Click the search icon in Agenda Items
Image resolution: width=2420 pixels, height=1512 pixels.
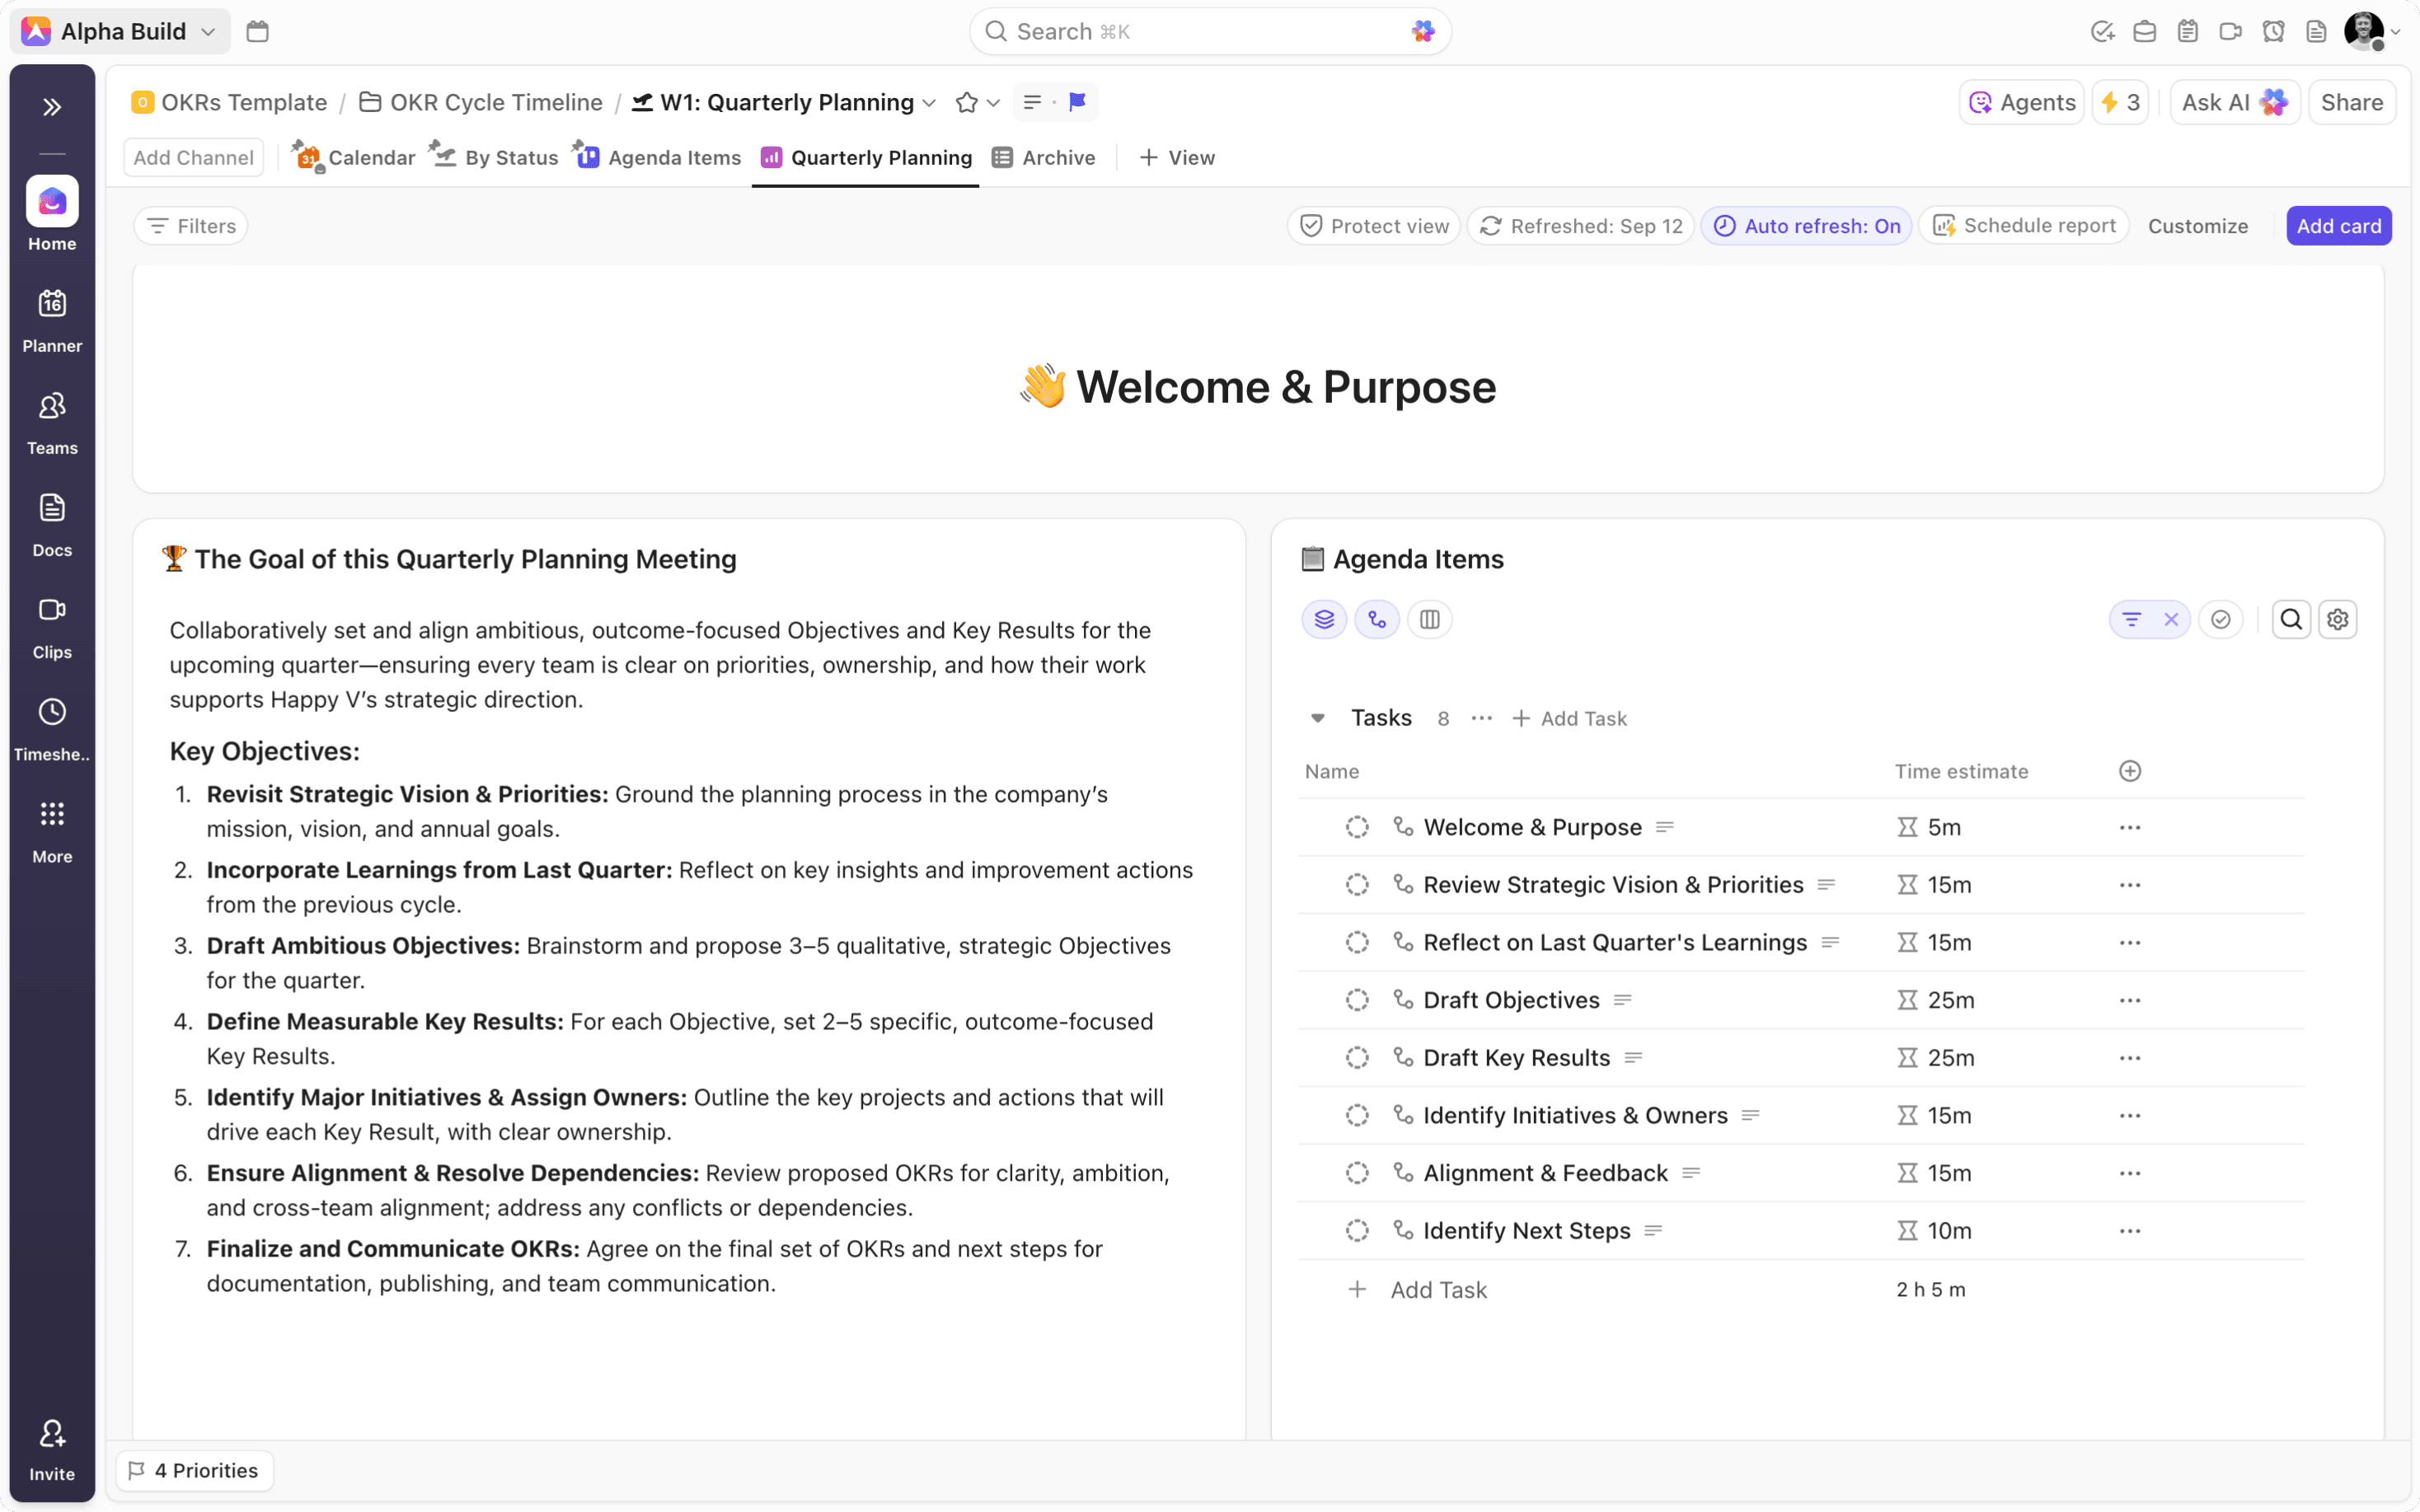pos(2290,620)
